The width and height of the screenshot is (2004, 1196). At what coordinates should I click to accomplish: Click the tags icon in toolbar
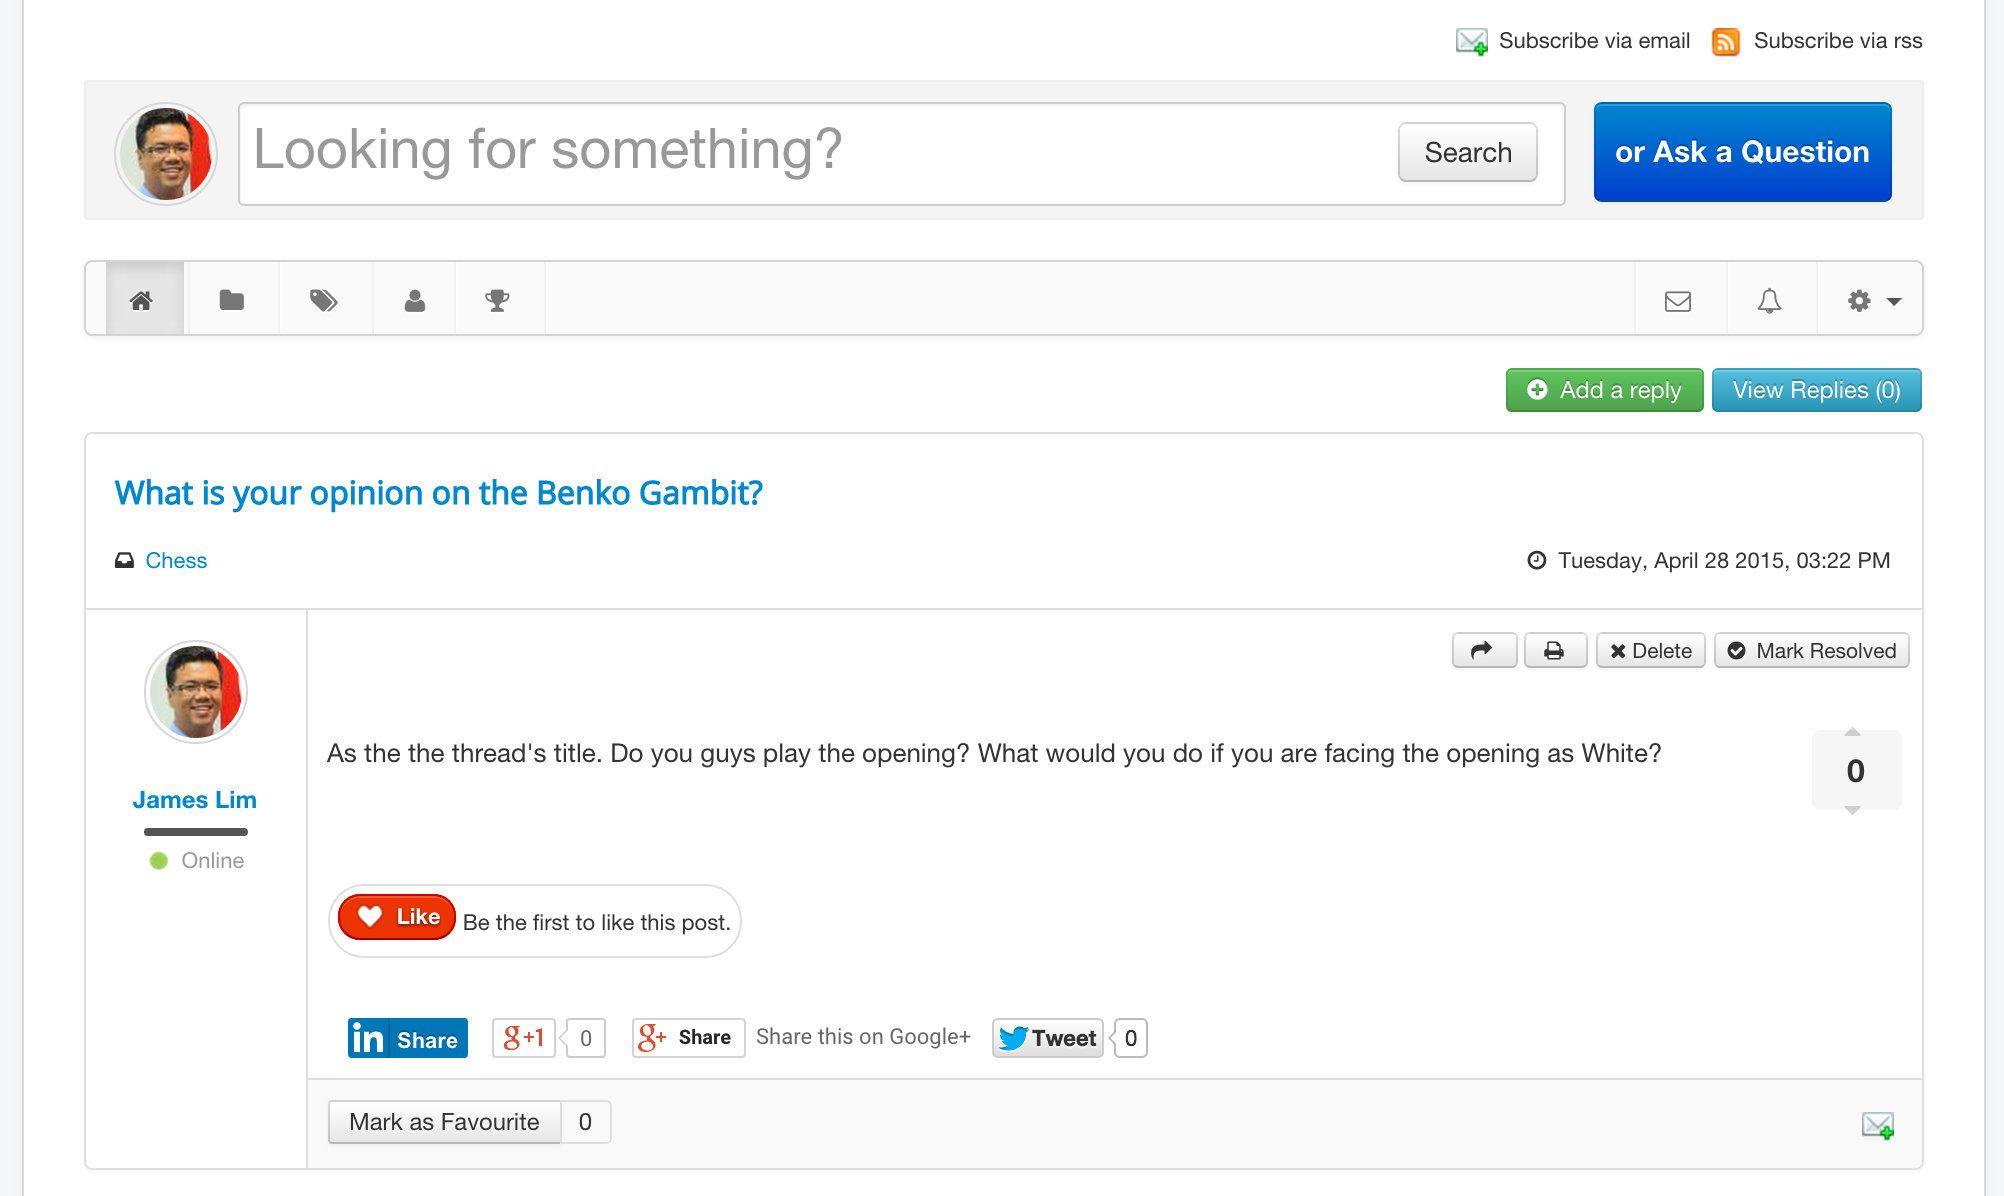[323, 300]
